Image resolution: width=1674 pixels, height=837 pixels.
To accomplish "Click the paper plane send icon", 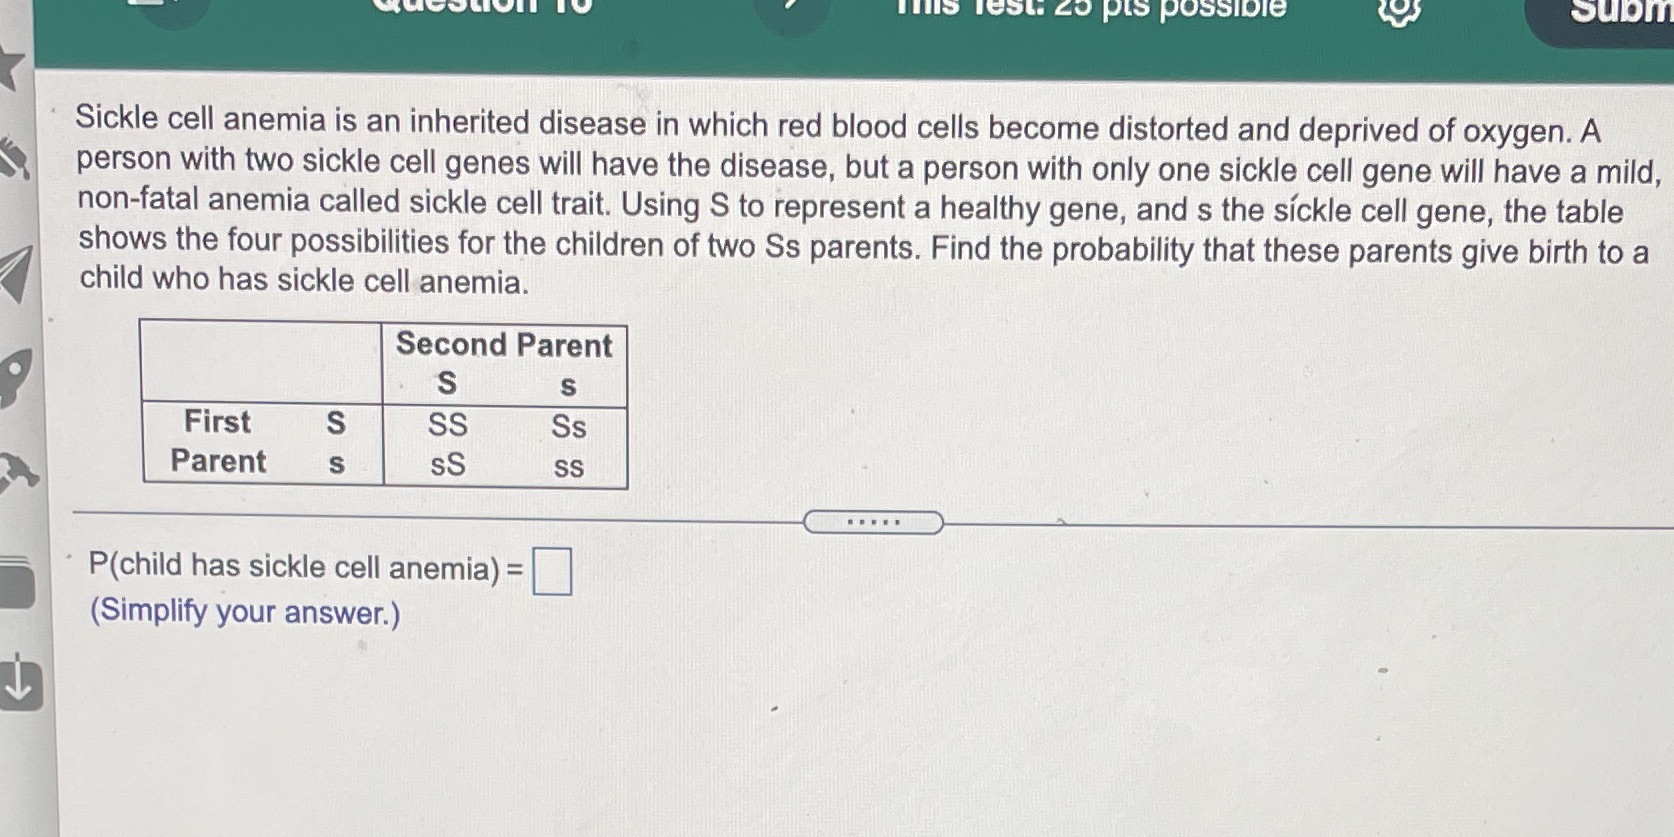I will tap(13, 268).
